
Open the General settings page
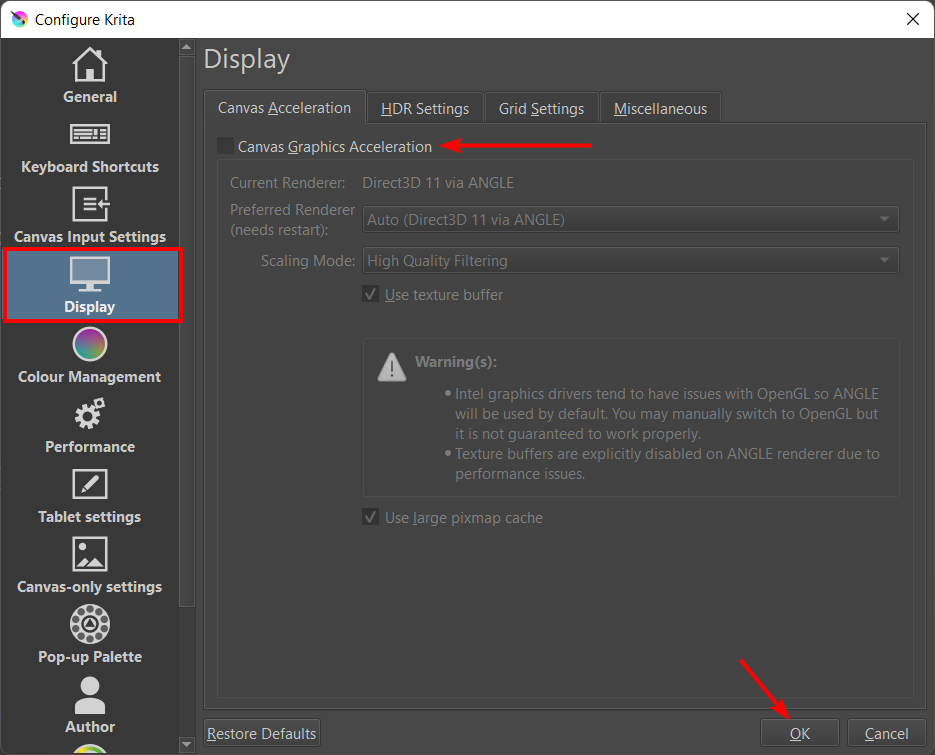point(90,77)
